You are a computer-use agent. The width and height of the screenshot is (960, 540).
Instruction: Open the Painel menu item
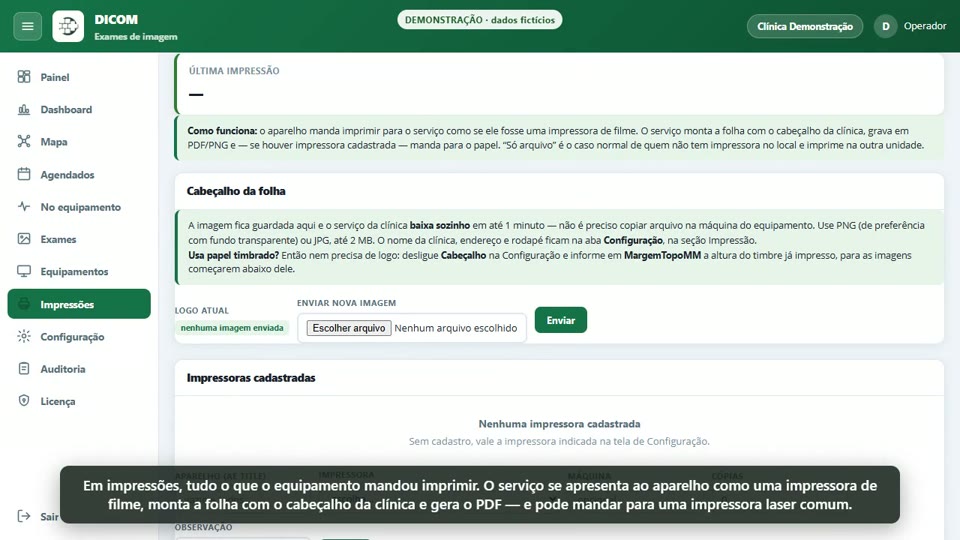(x=79, y=77)
